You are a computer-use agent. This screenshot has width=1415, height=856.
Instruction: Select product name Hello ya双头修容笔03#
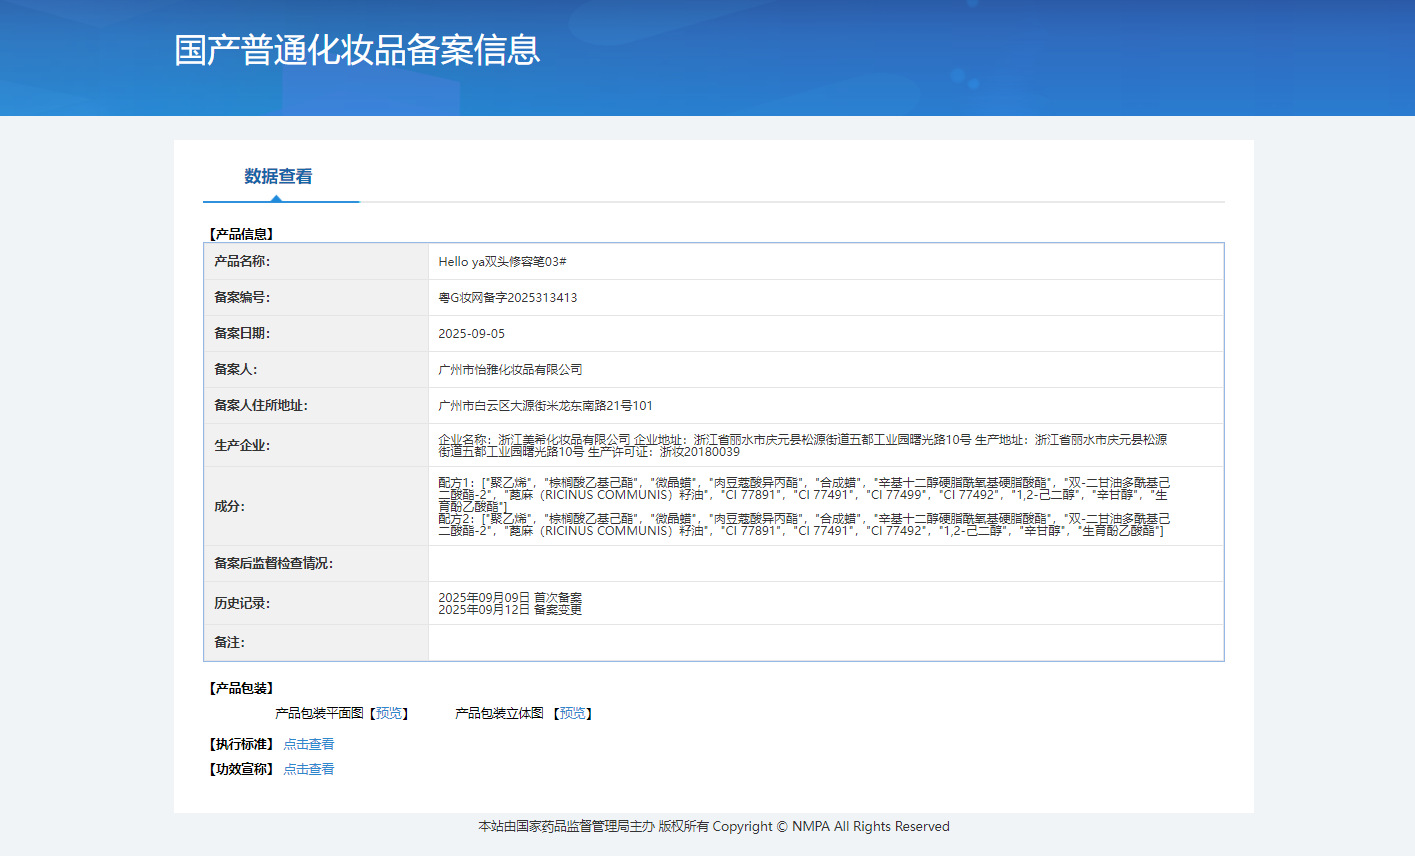[x=502, y=262]
